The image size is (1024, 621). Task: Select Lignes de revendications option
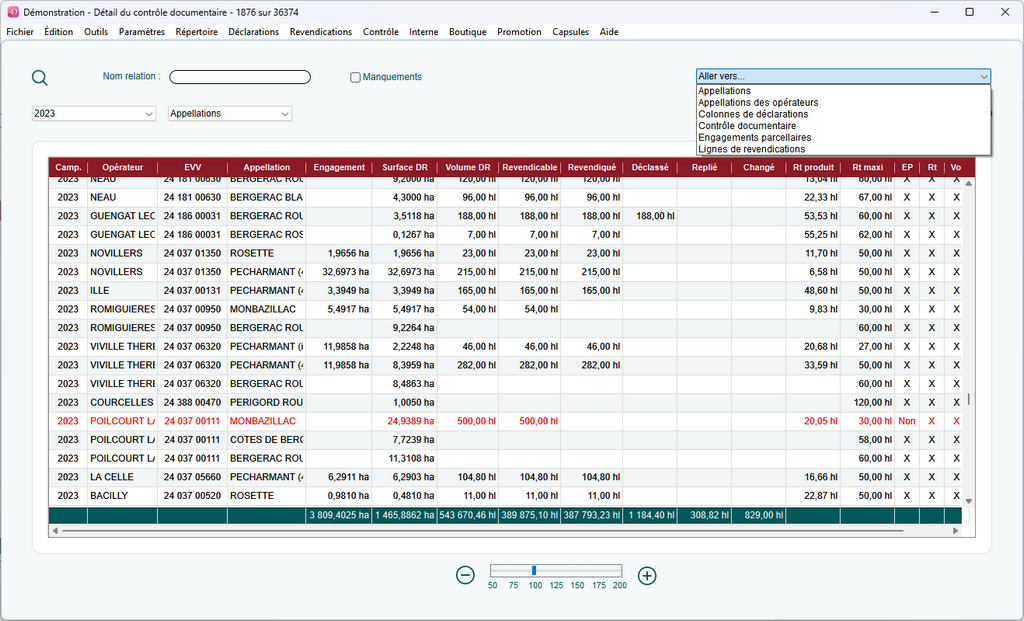click(751, 149)
